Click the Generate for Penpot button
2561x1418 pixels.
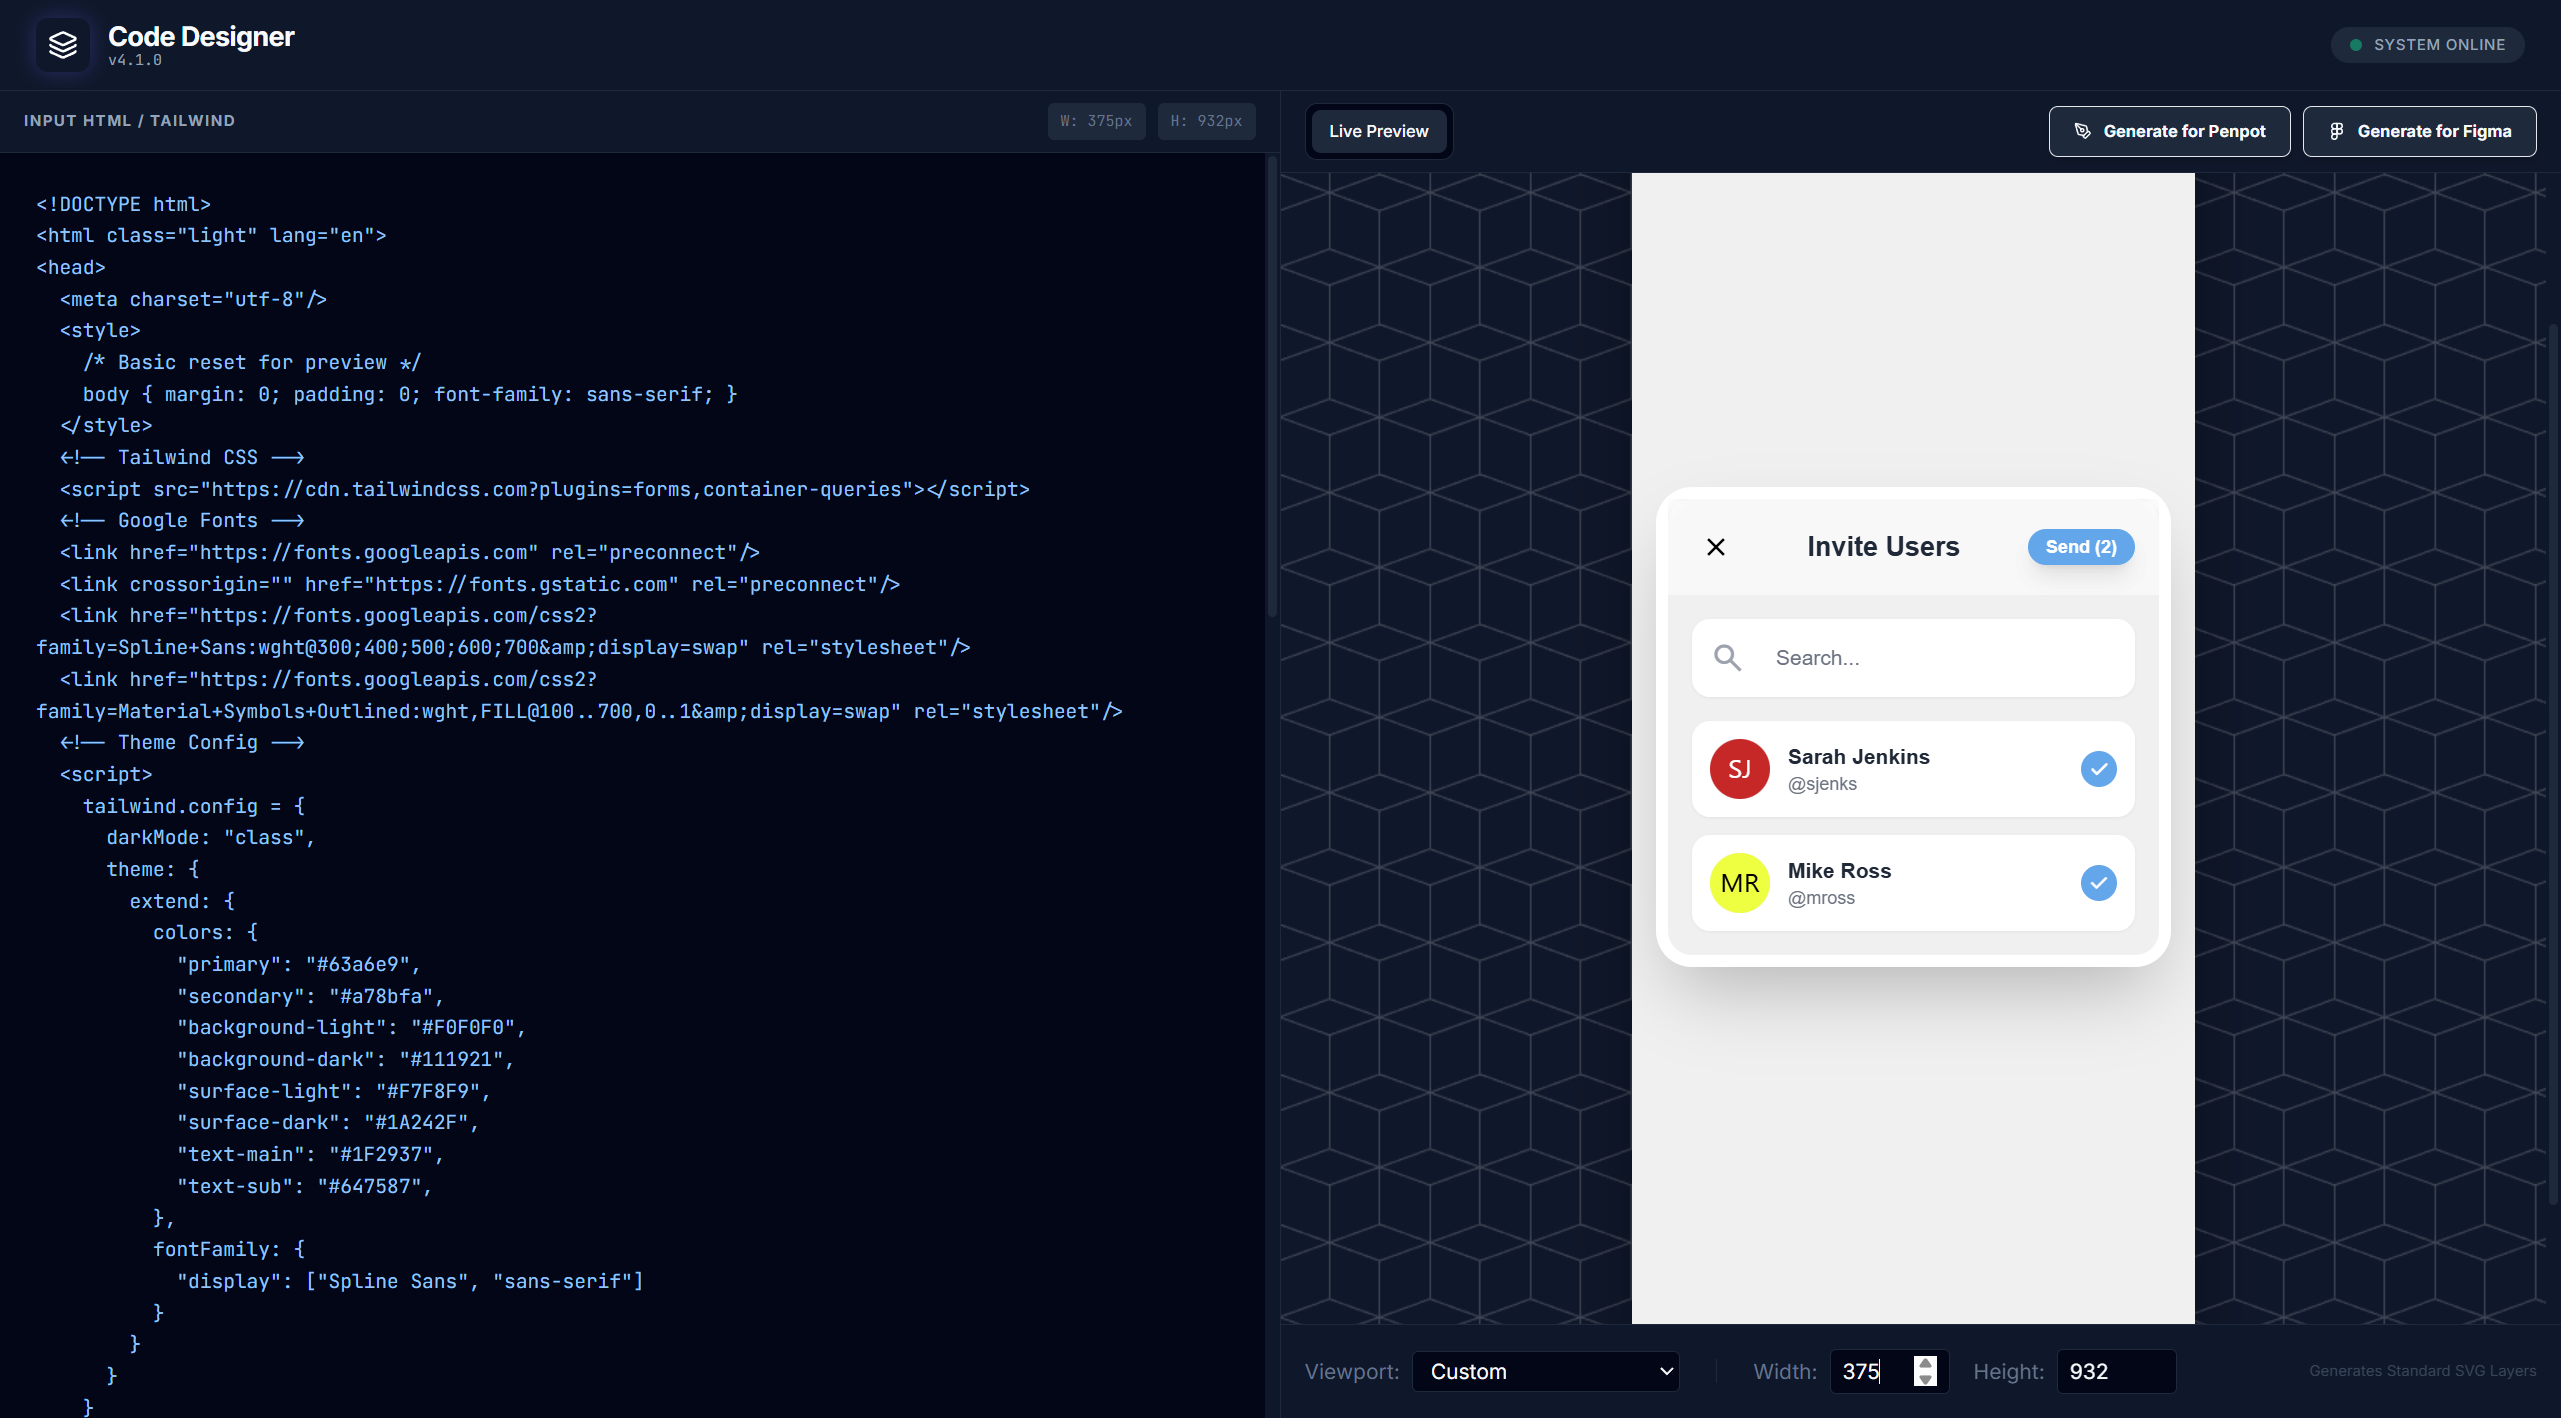(x=2169, y=131)
